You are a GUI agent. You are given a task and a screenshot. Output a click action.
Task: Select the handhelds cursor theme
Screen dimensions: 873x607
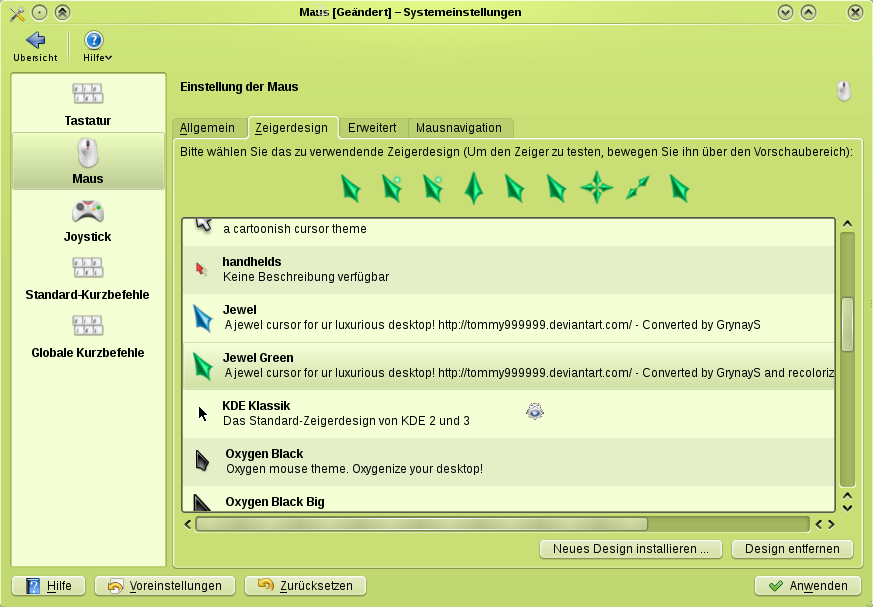tap(508, 270)
